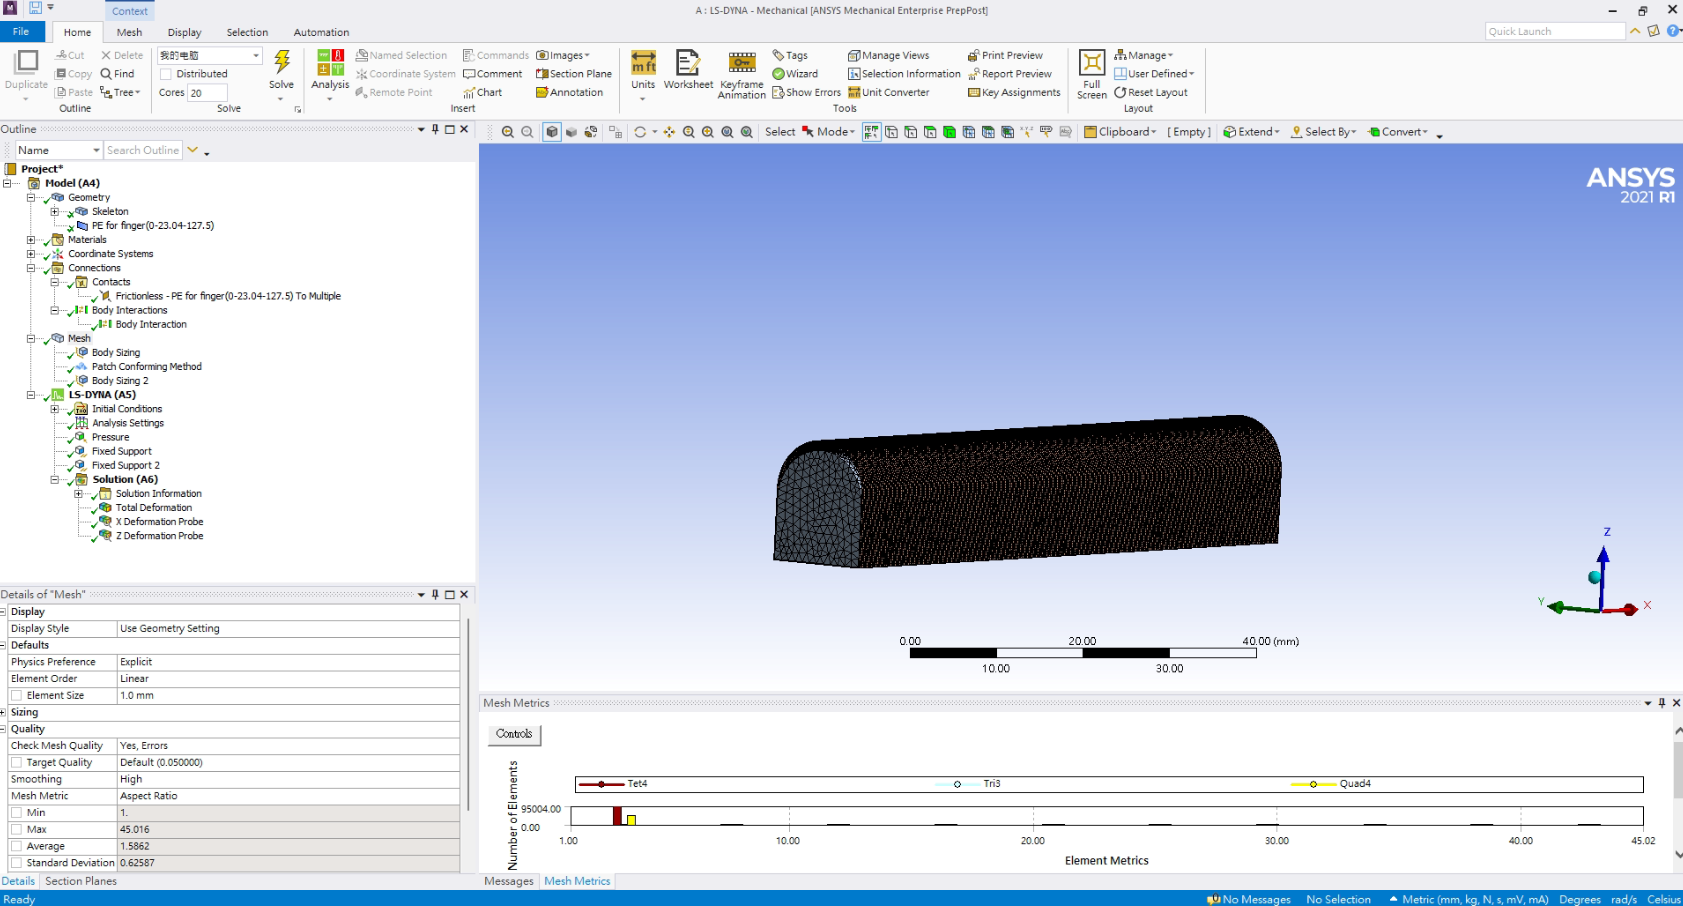The height and width of the screenshot is (906, 1683).
Task: Enable the Distributed checkbox
Action: tap(166, 74)
